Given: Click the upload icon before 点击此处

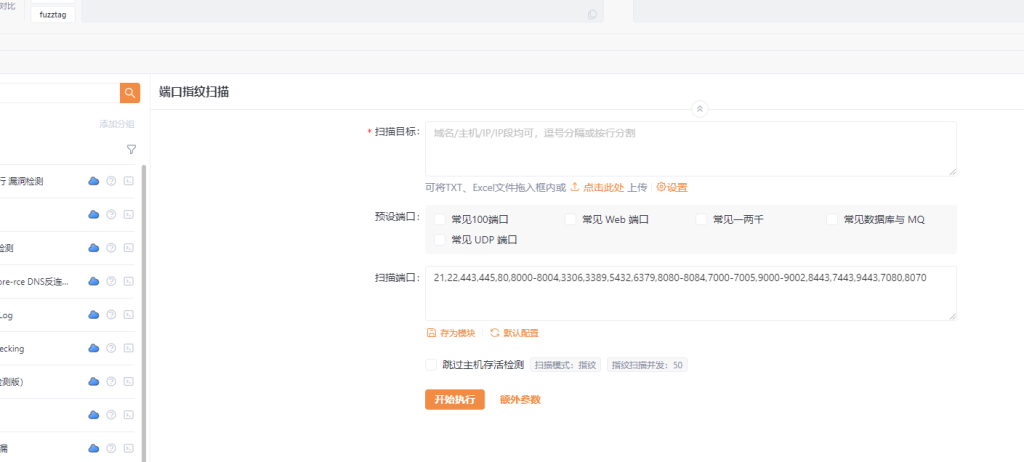Looking at the screenshot, I should tap(575, 187).
